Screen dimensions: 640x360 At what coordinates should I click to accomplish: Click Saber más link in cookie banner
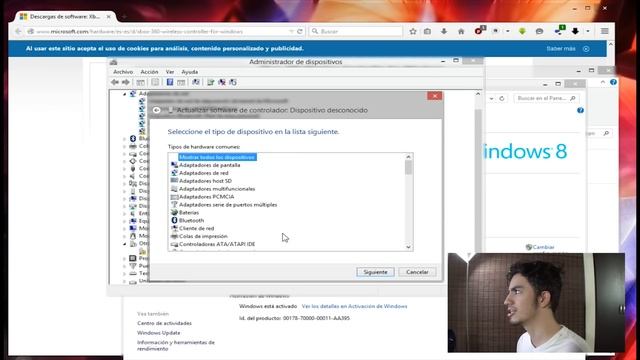561,49
